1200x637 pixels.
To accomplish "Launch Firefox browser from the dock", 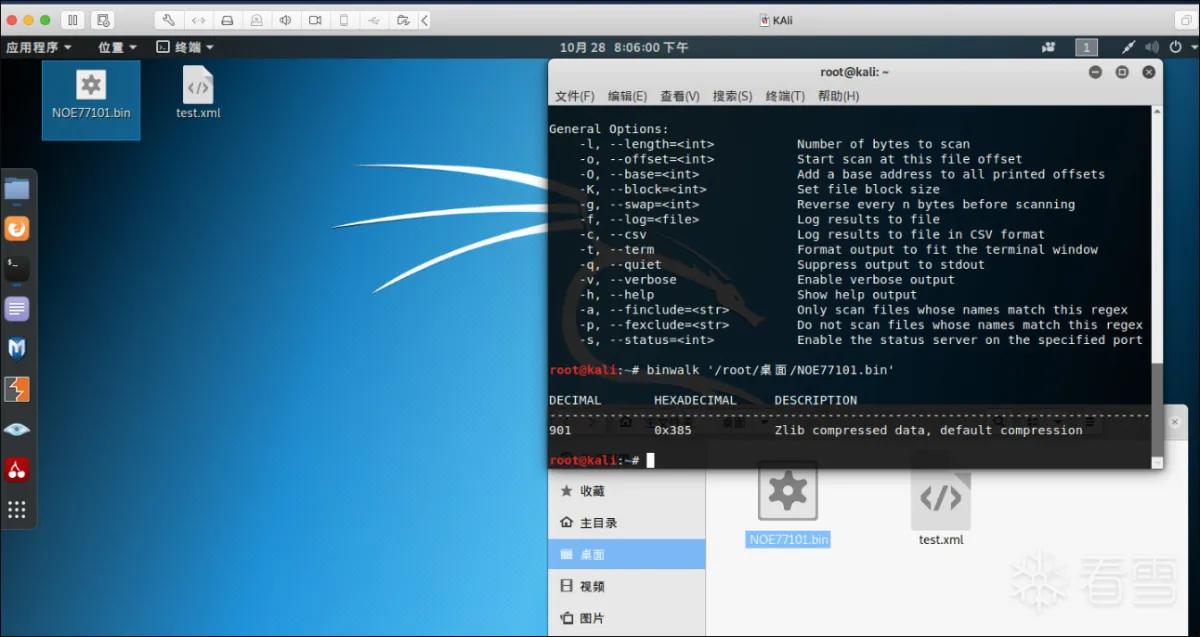I will [x=17, y=229].
